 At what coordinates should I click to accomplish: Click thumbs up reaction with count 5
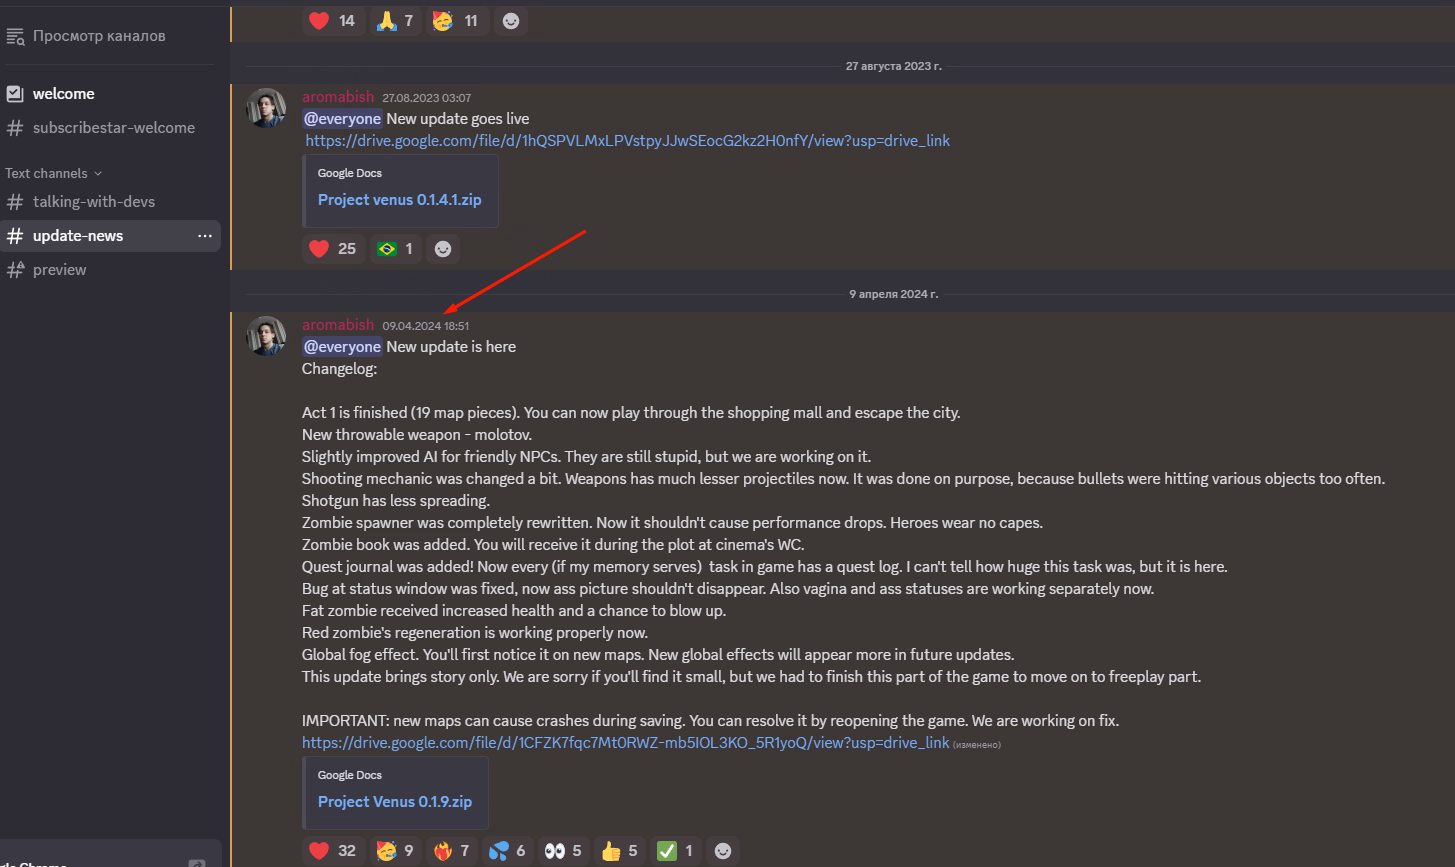pos(620,850)
